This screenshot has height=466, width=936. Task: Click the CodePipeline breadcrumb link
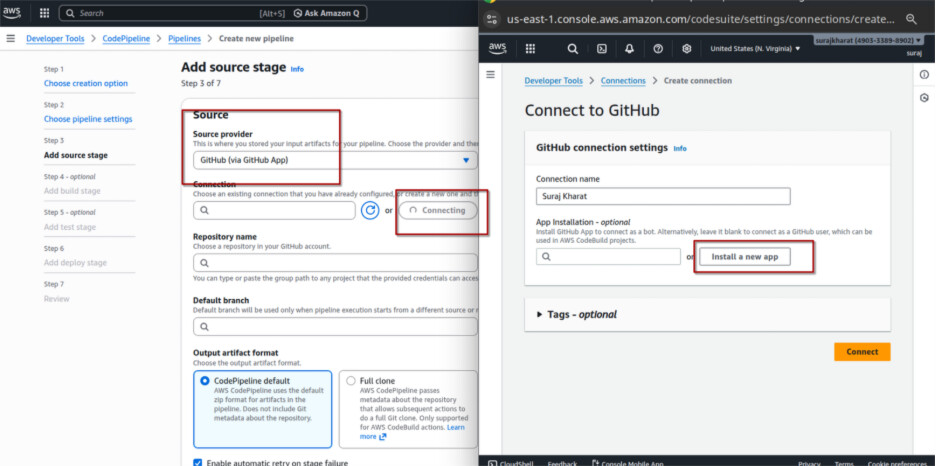click(126, 39)
